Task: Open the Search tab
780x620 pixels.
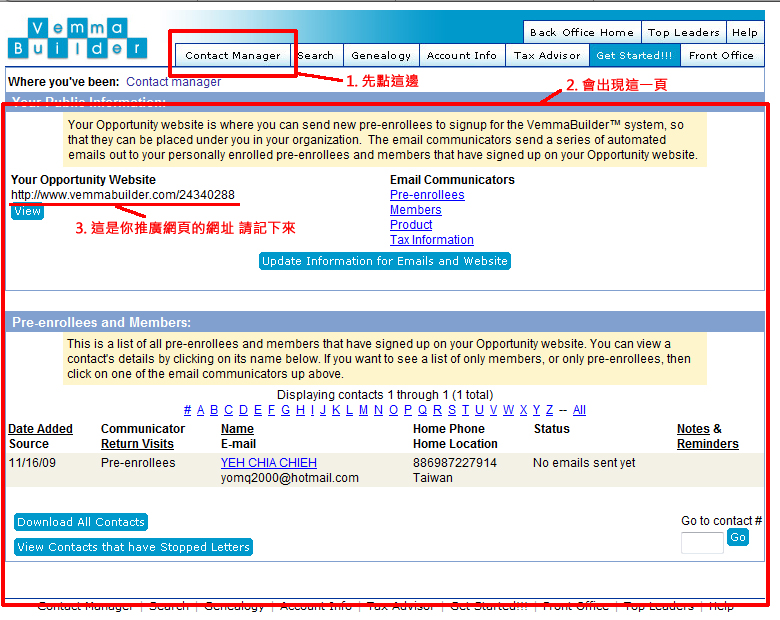Action: (316, 55)
